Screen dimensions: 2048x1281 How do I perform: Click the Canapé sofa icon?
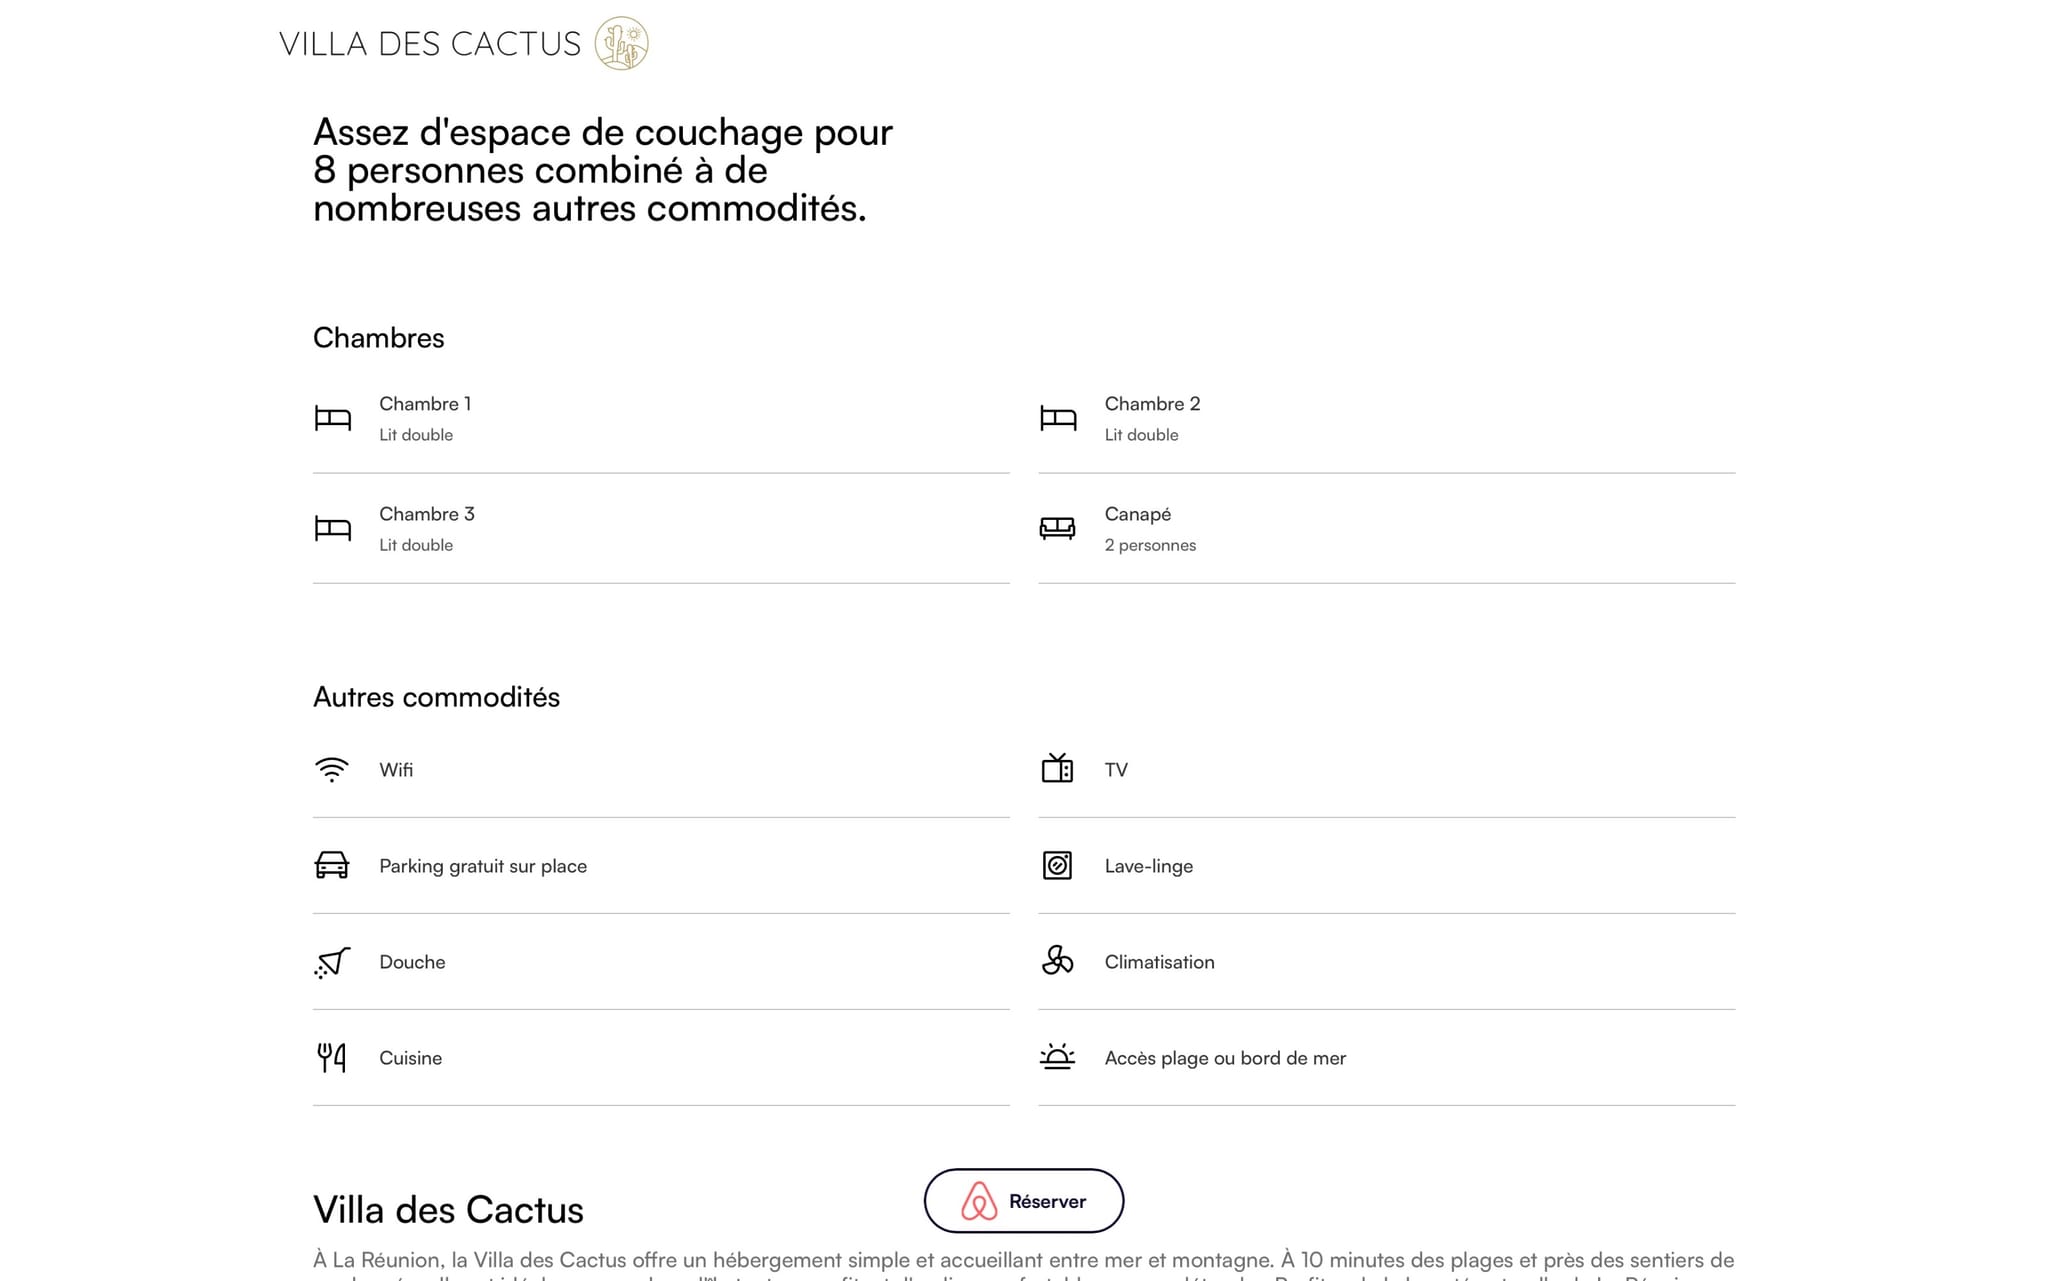(x=1057, y=528)
